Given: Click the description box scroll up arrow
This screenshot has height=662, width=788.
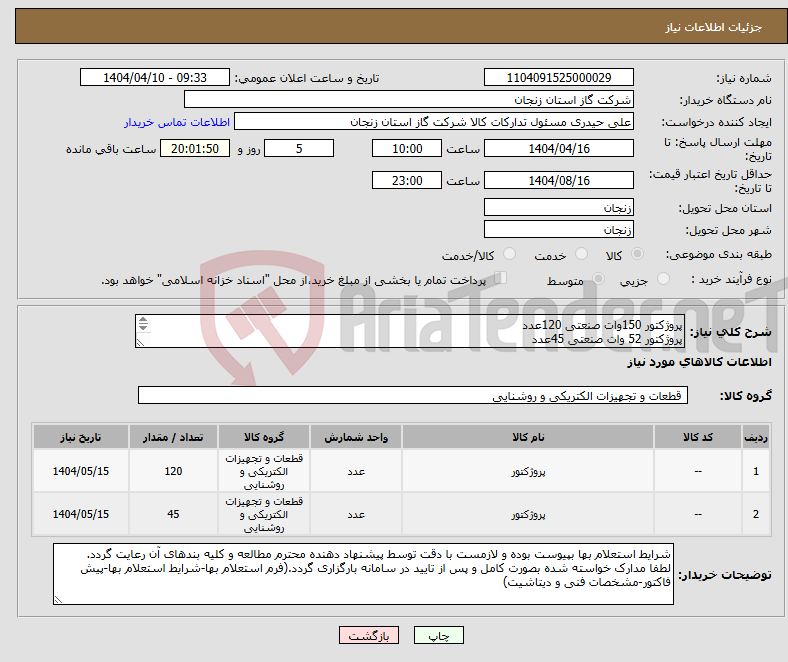Looking at the screenshot, I should (x=143, y=320).
